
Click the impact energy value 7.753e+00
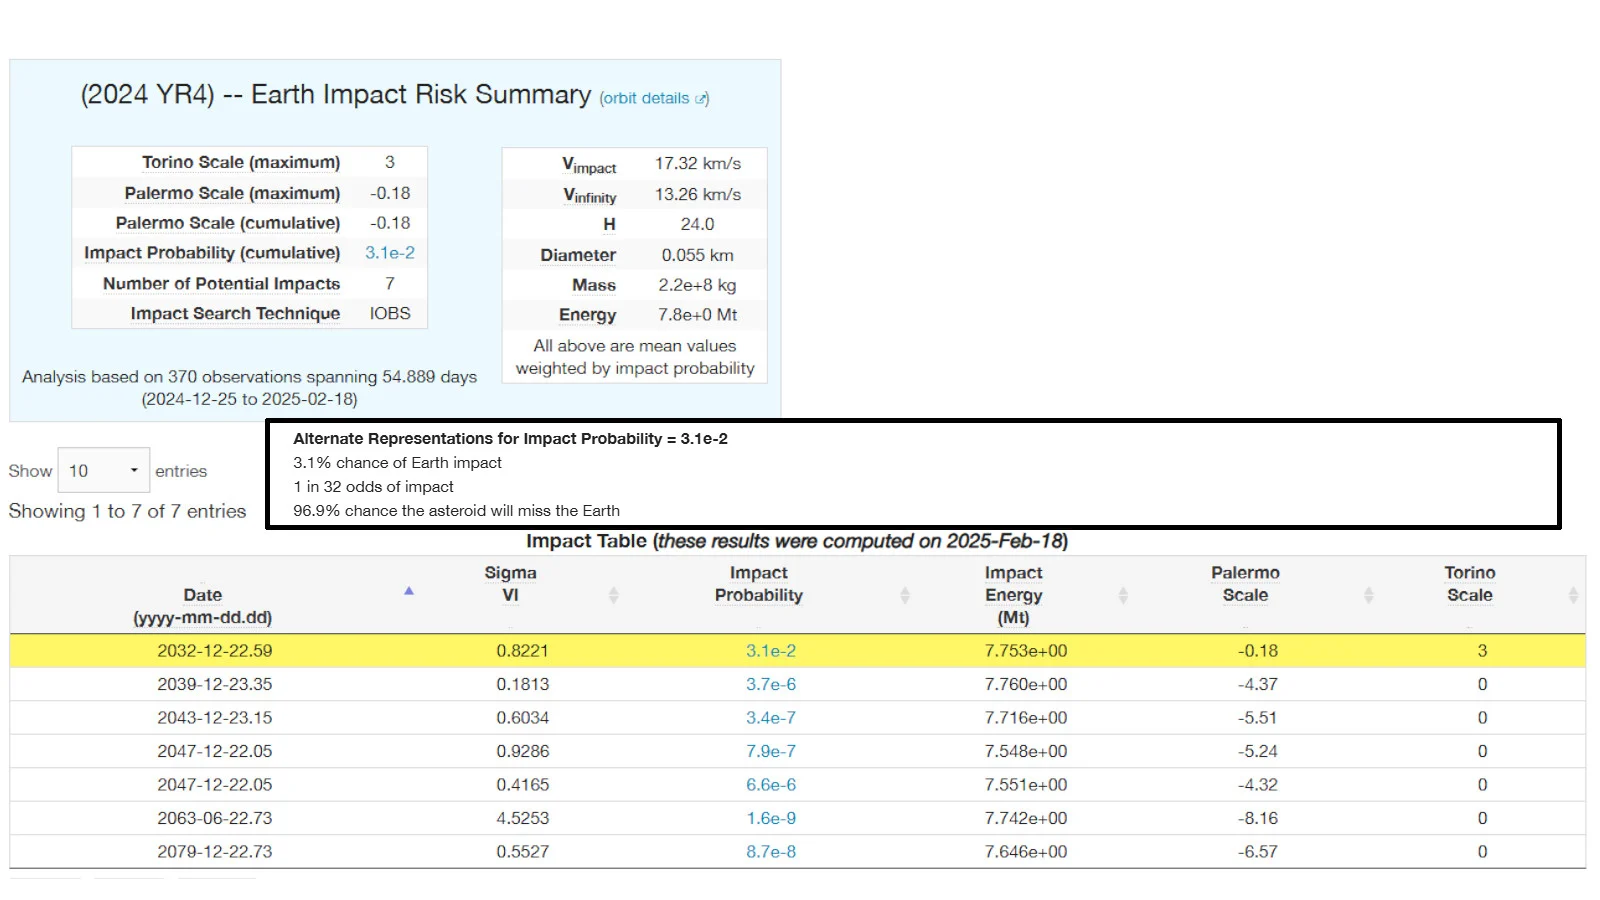click(1026, 651)
